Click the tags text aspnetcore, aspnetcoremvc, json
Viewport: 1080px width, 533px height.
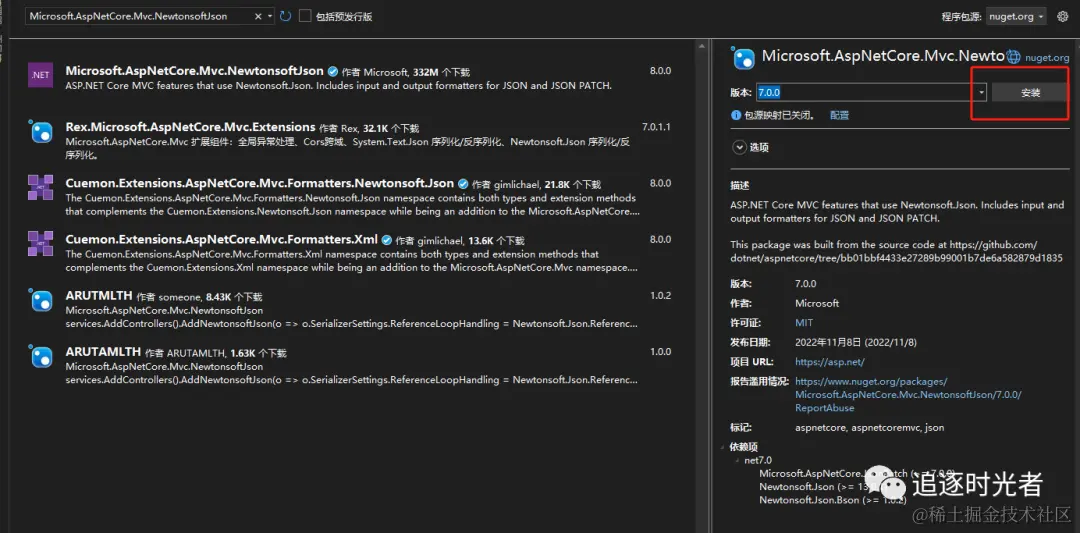point(869,428)
